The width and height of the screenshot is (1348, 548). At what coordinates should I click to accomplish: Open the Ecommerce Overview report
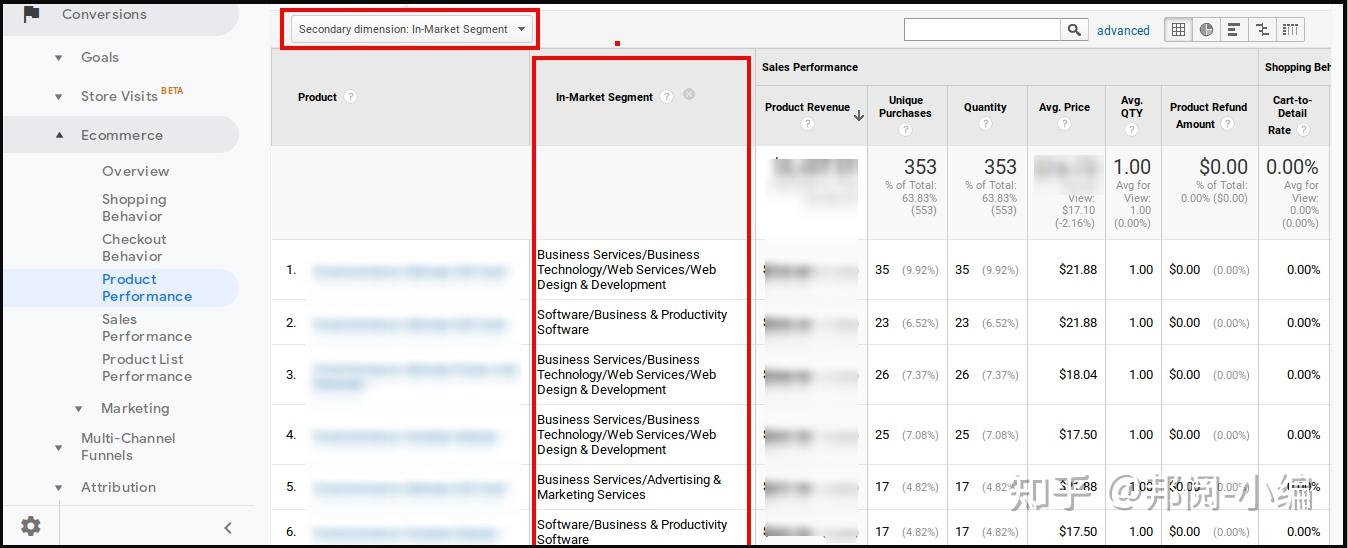coord(135,171)
